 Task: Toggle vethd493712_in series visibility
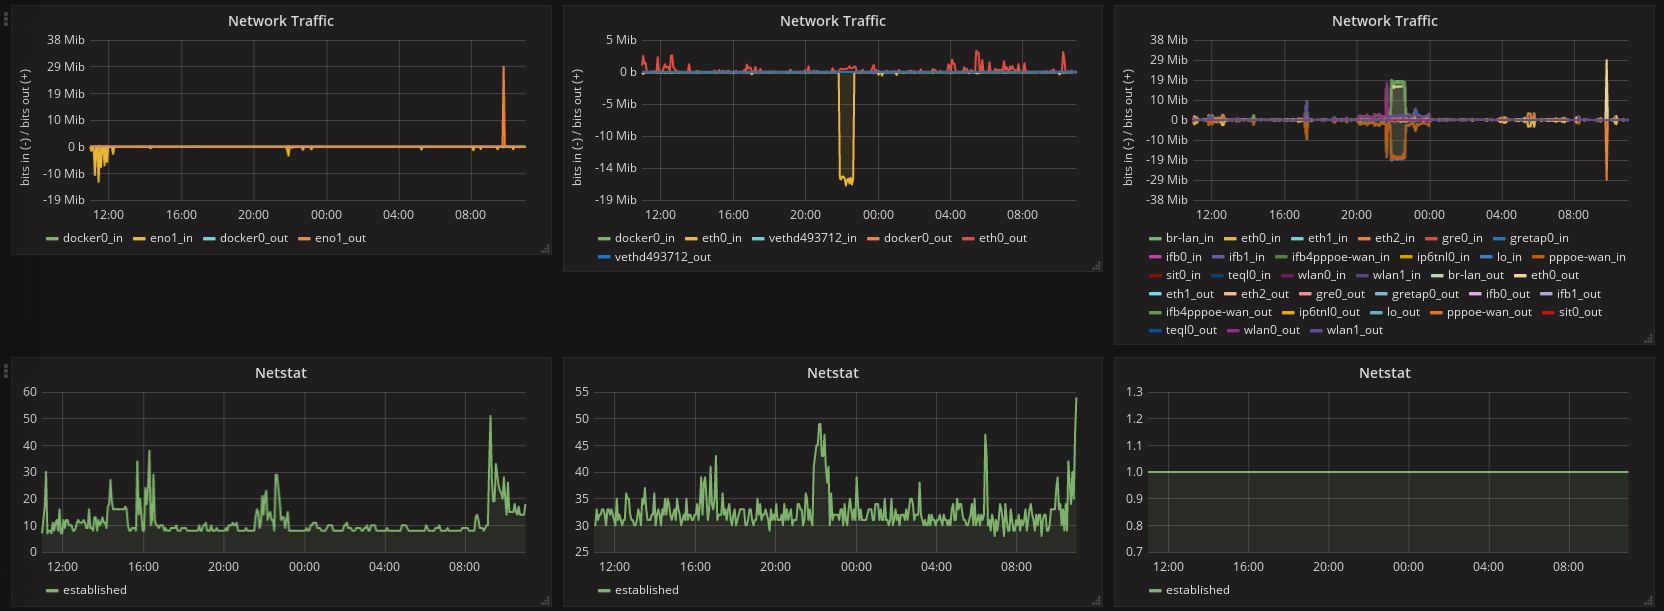click(812, 238)
